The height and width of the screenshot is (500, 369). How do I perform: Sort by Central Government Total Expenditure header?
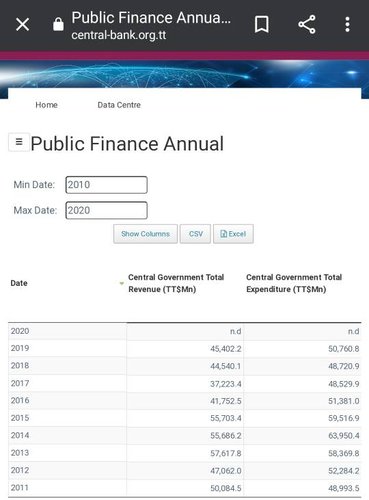coord(294,283)
